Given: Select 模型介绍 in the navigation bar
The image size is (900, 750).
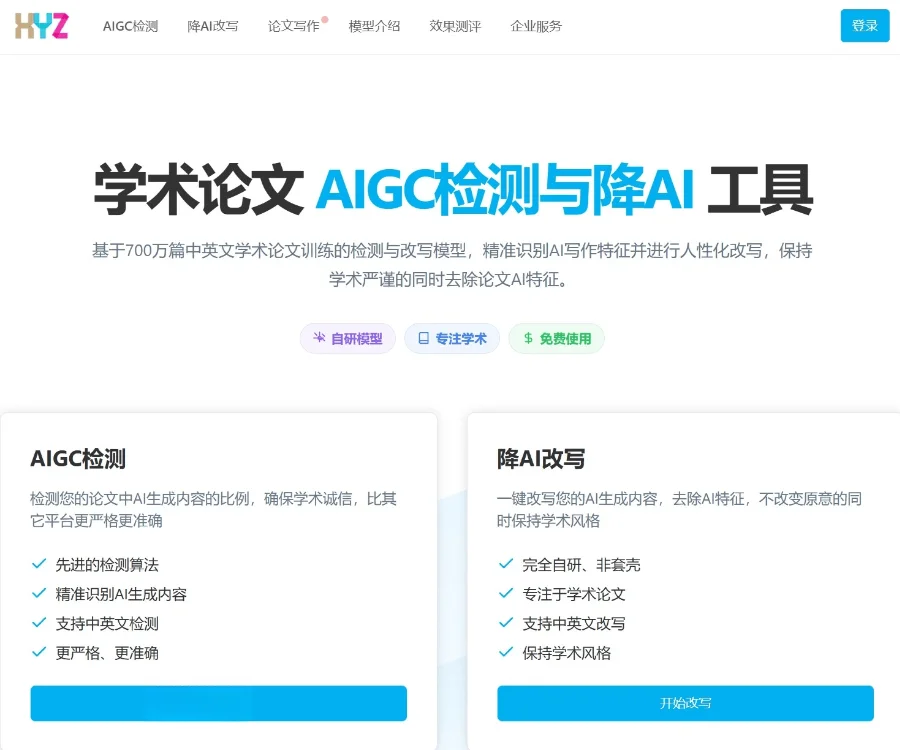Looking at the screenshot, I should 374,26.
